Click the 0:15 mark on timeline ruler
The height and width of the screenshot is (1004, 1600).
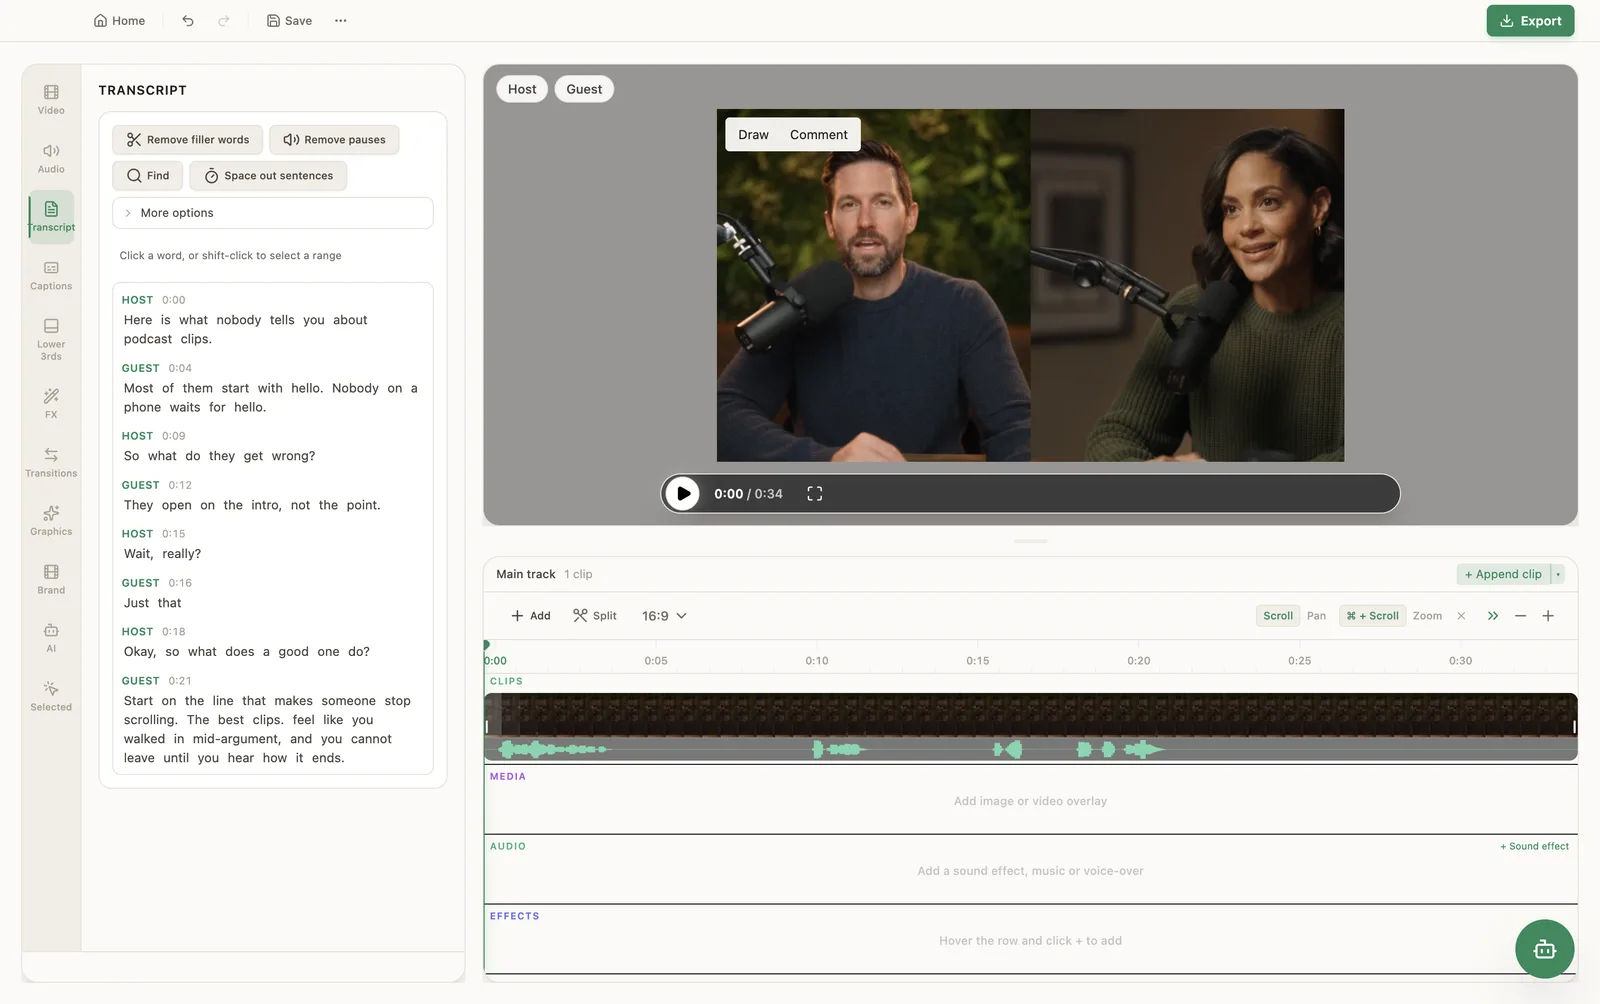click(x=977, y=661)
